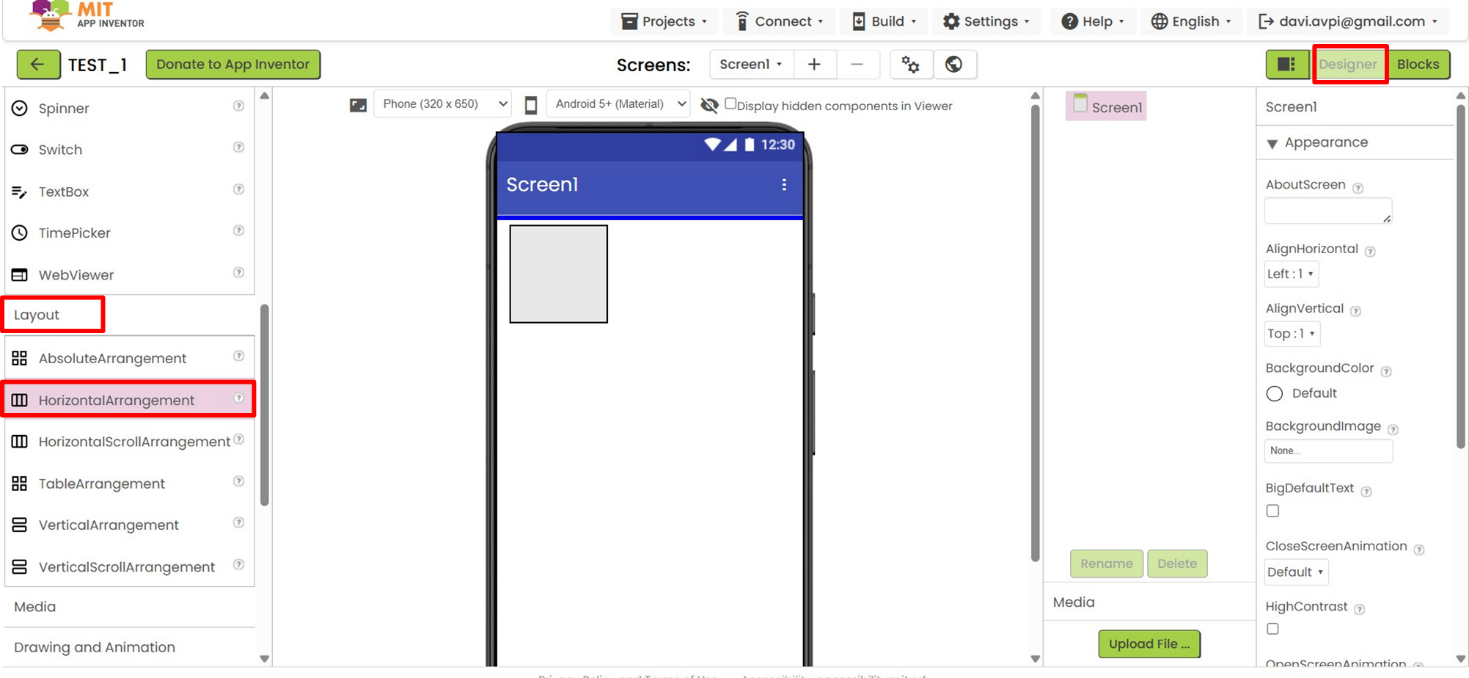The image size is (1469, 678).
Task: Click Donate to App Inventor button
Action: point(233,64)
